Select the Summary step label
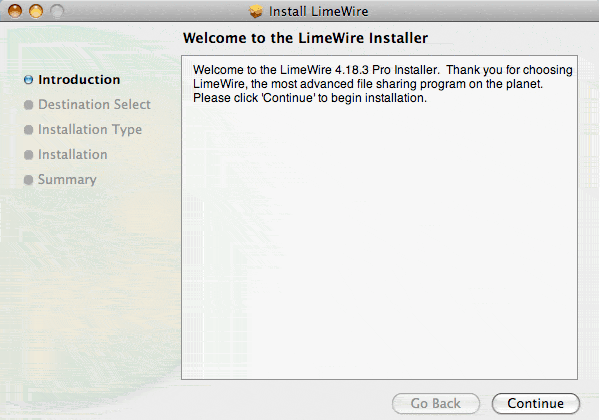The image size is (600, 420). coord(67,180)
